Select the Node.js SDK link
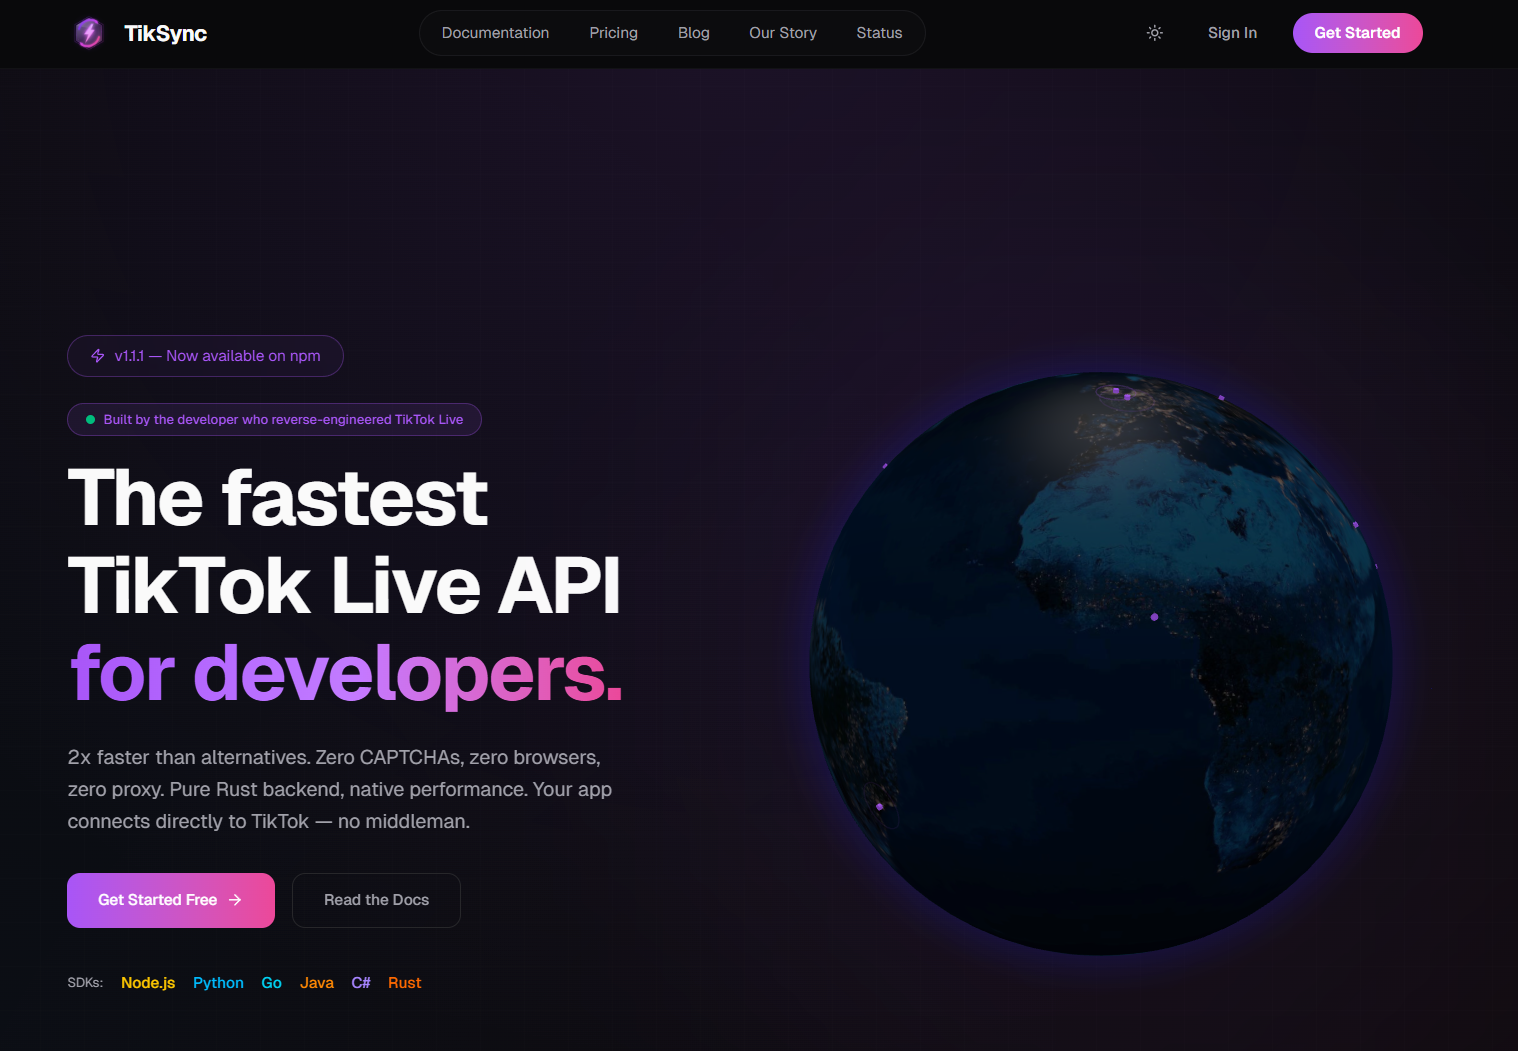 pyautogui.click(x=148, y=983)
